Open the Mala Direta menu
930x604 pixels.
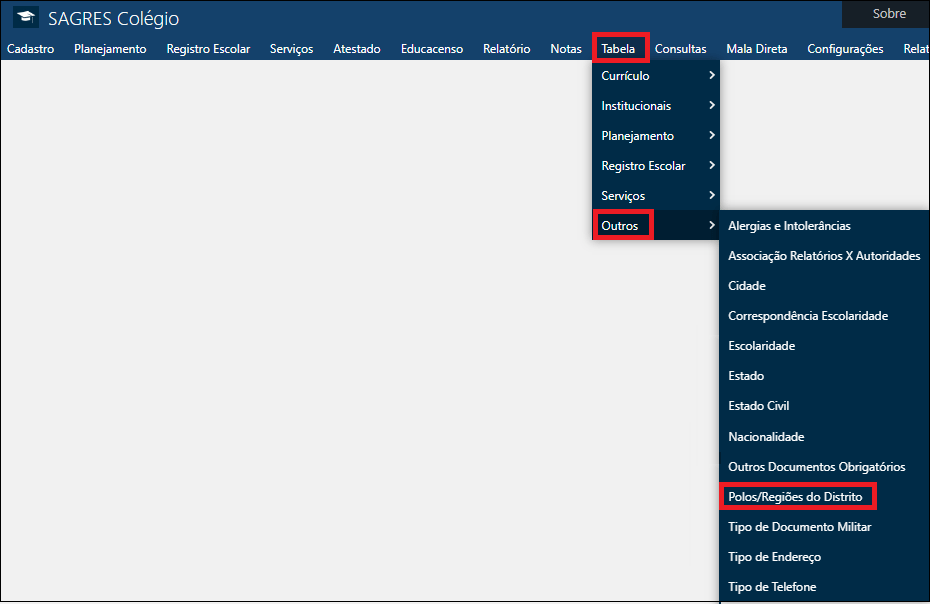coord(757,48)
